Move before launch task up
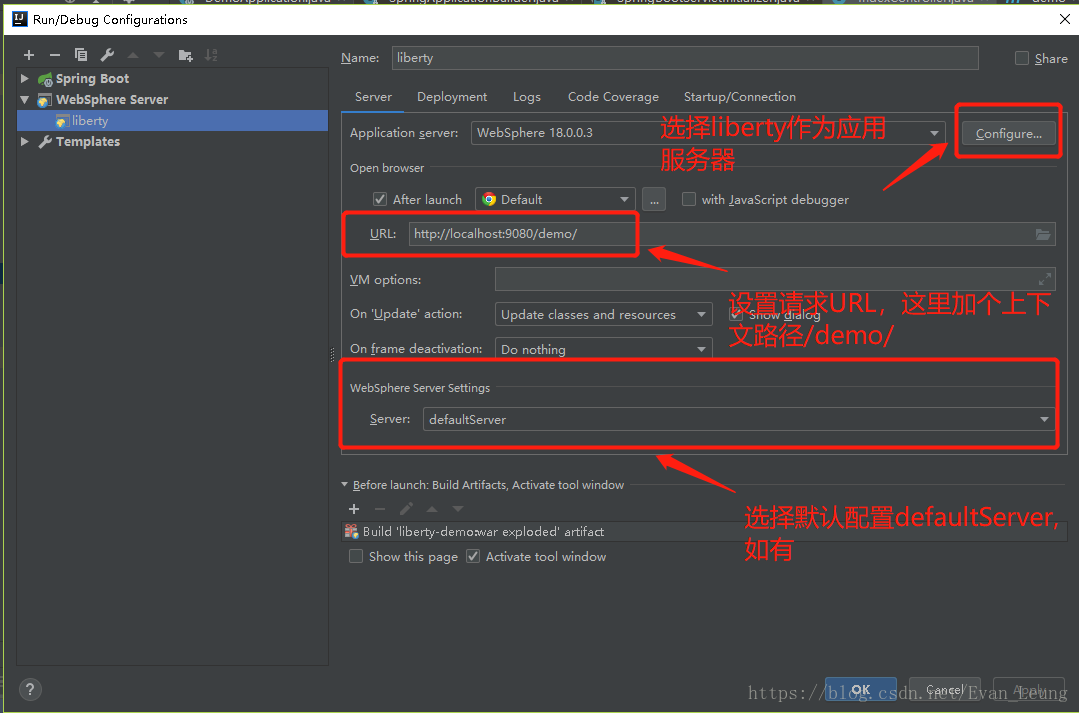Viewport: 1079px width, 713px height. (432, 509)
